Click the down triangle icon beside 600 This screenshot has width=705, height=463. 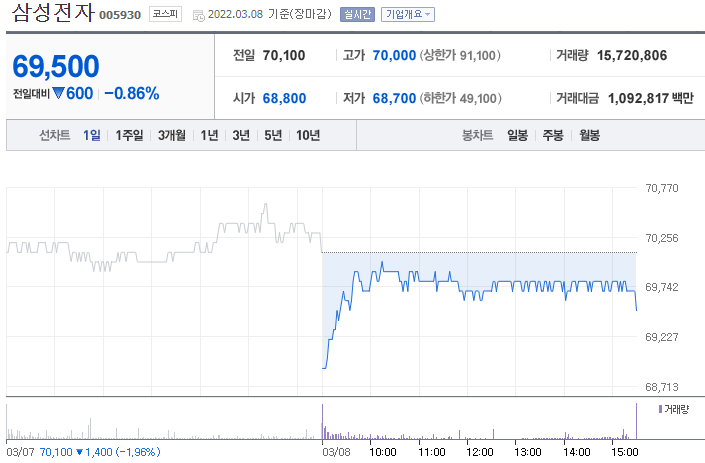pos(58,93)
